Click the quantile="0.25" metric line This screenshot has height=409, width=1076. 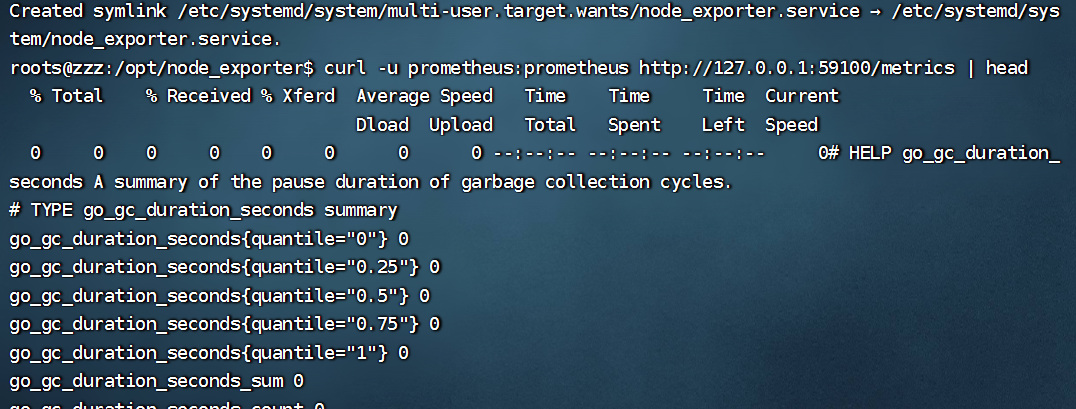tap(224, 268)
